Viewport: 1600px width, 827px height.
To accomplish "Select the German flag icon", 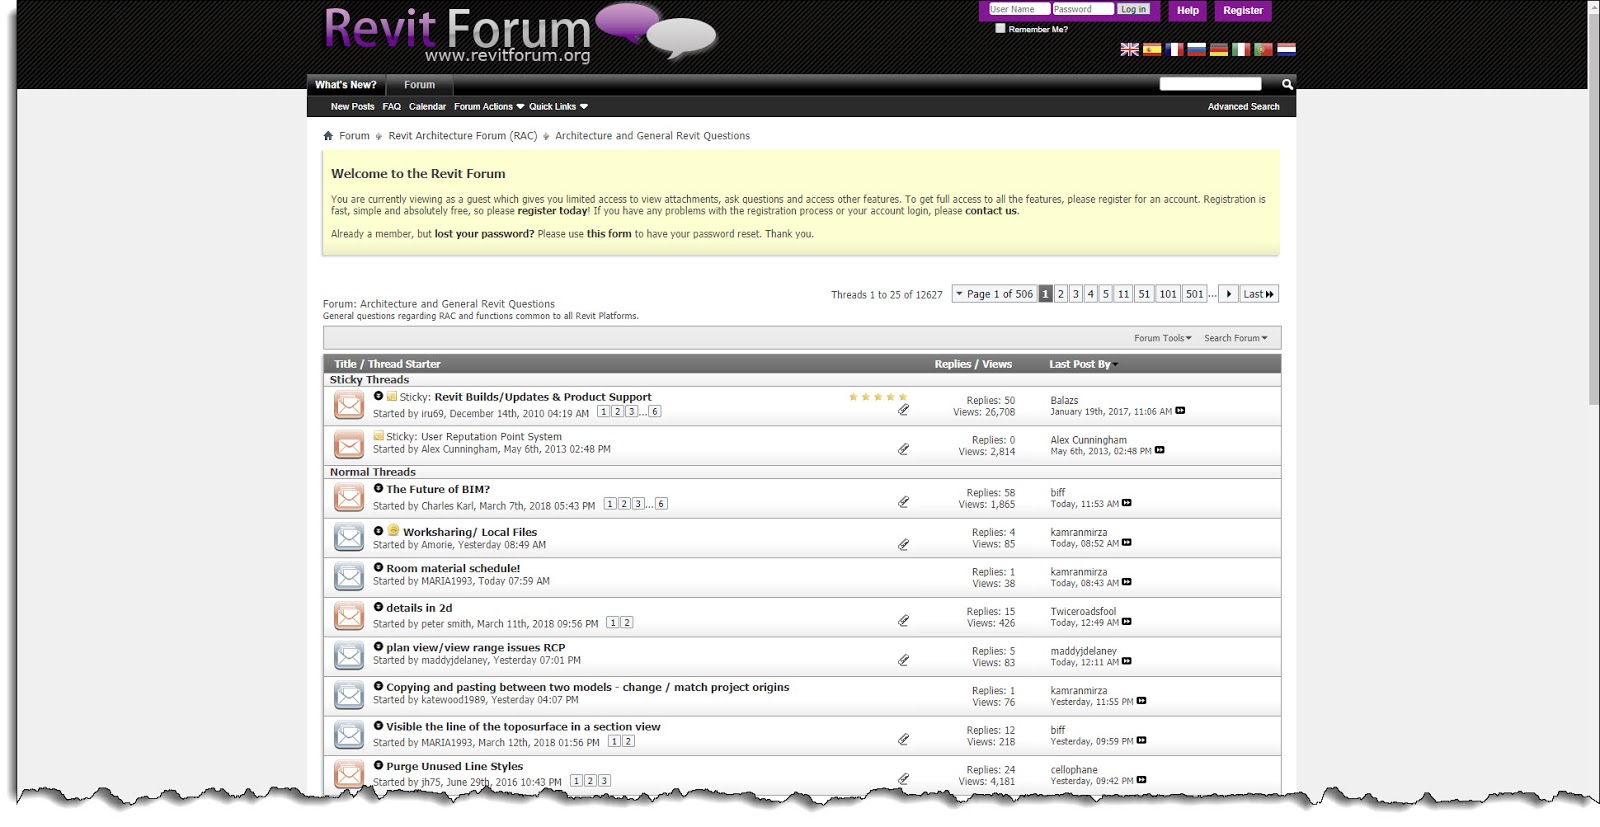I will pyautogui.click(x=1219, y=49).
